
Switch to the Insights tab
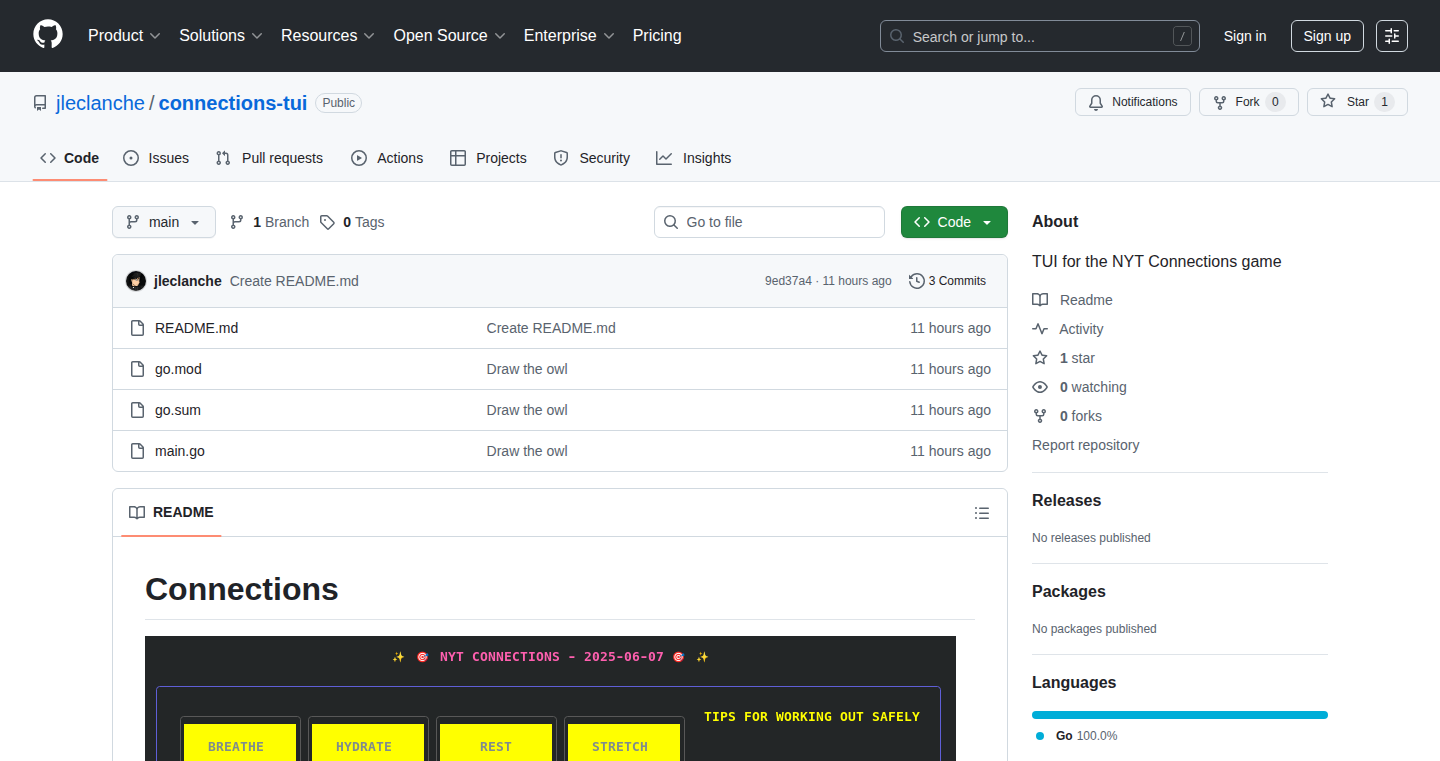(694, 158)
